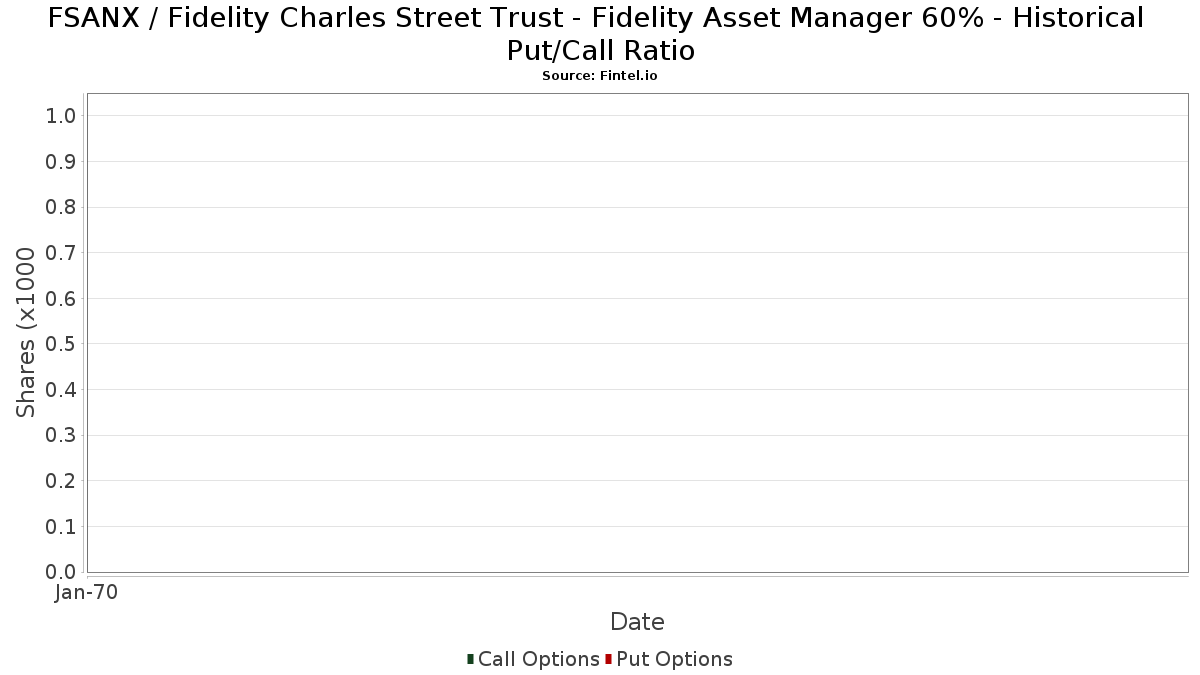Click the Date axis title
Viewport: 1200px width, 675px height.
click(x=637, y=622)
